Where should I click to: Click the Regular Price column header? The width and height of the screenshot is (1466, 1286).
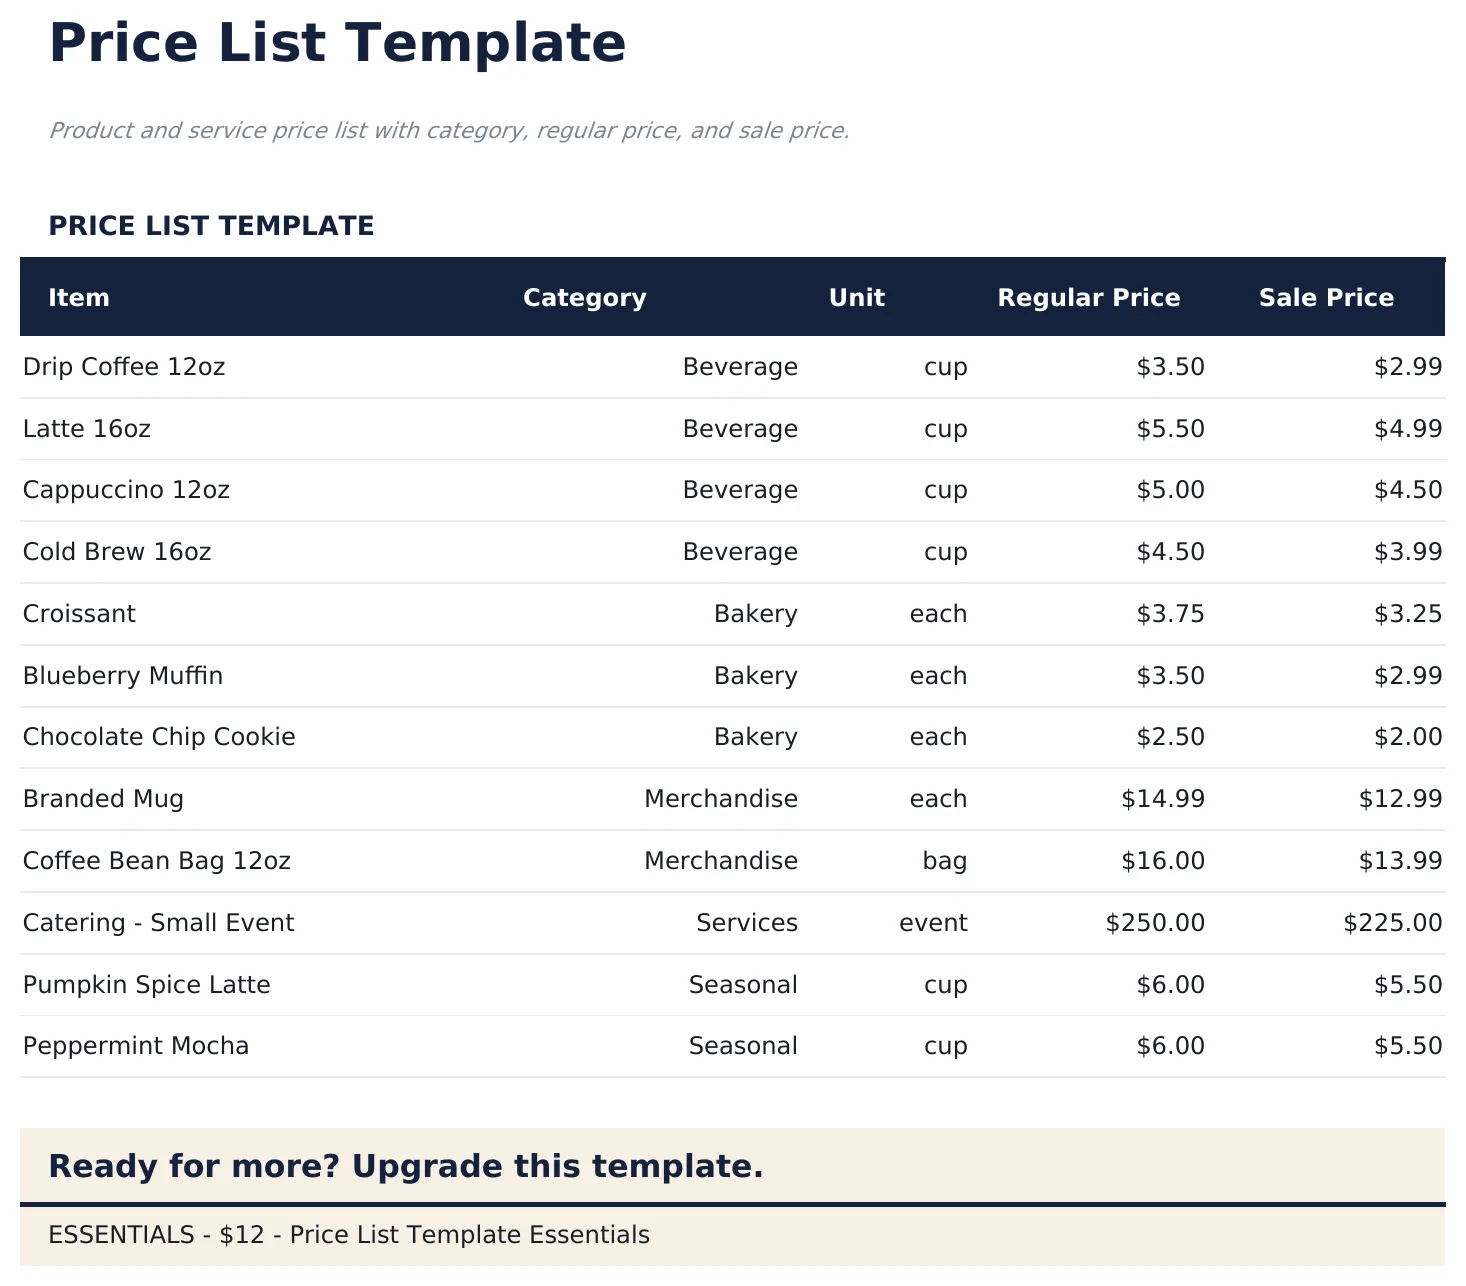(1089, 297)
